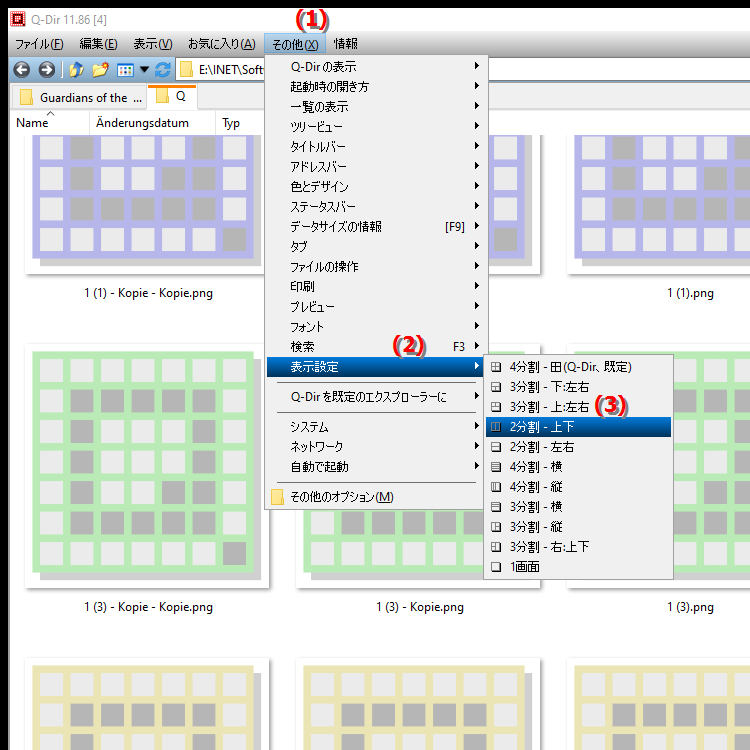Open the ファイルの操作 menu entry
The height and width of the screenshot is (750, 750).
(x=377, y=266)
